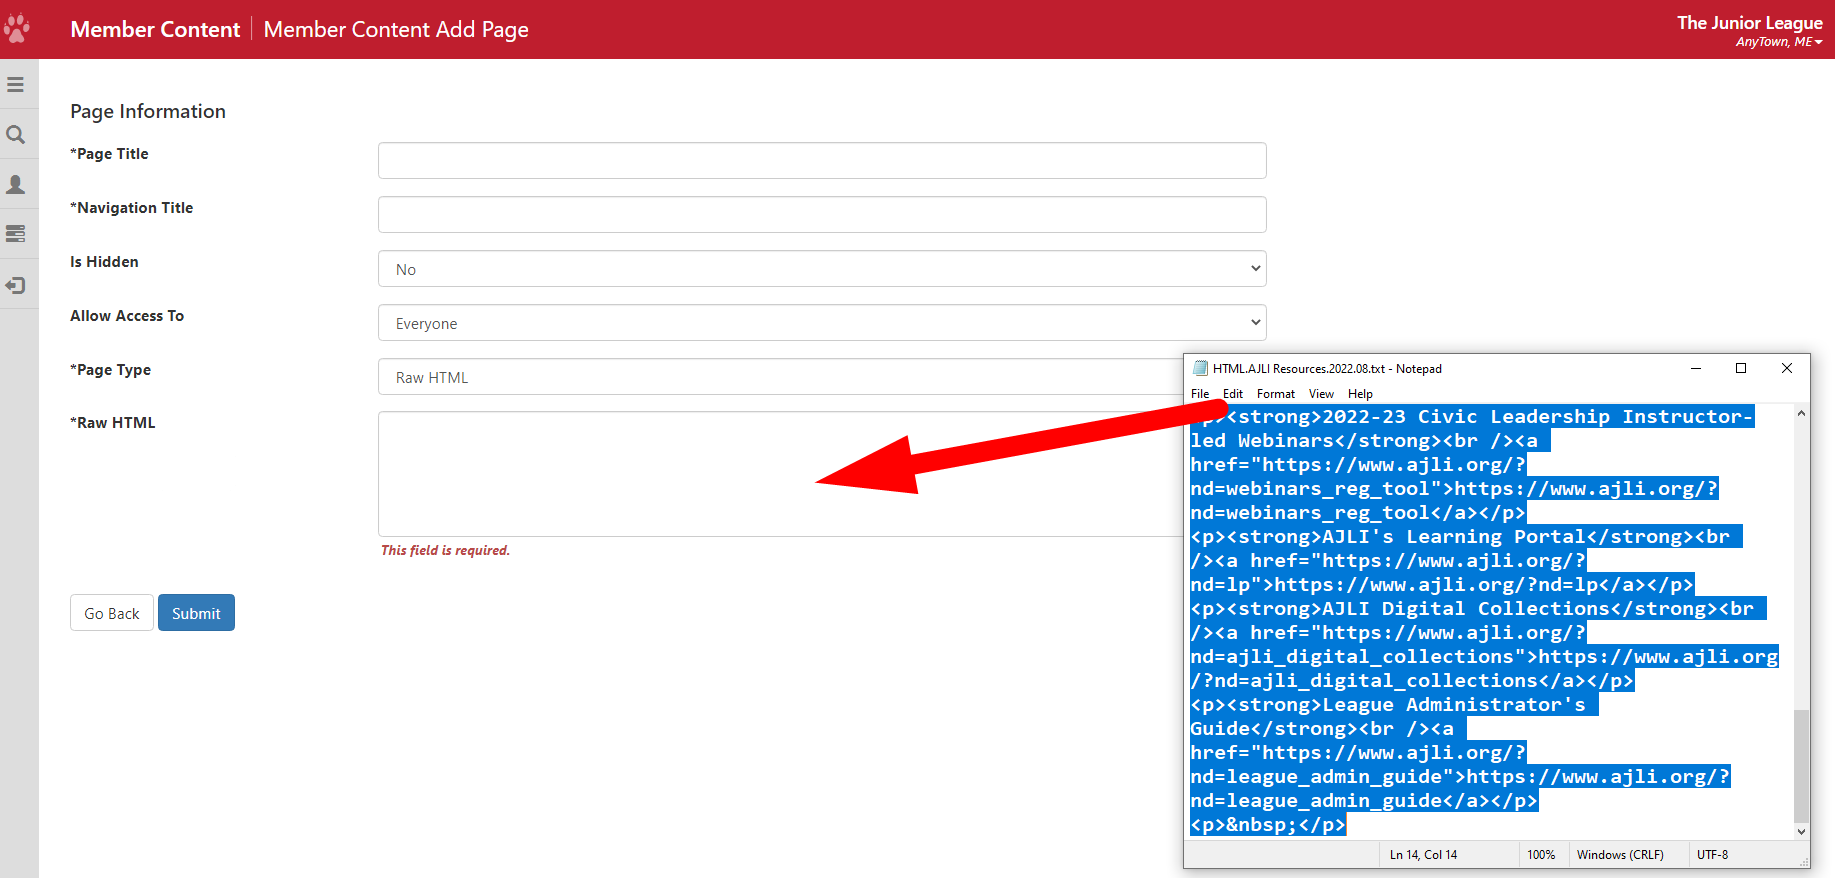Viewport: 1835px width, 878px height.
Task: Open the Notepad Edit menu
Action: point(1233,394)
